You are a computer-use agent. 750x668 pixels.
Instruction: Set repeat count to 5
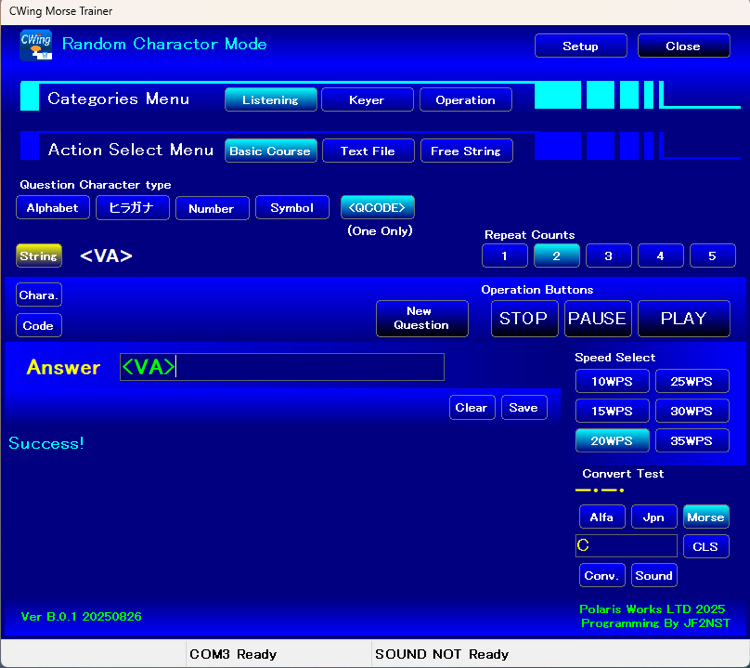[712, 256]
